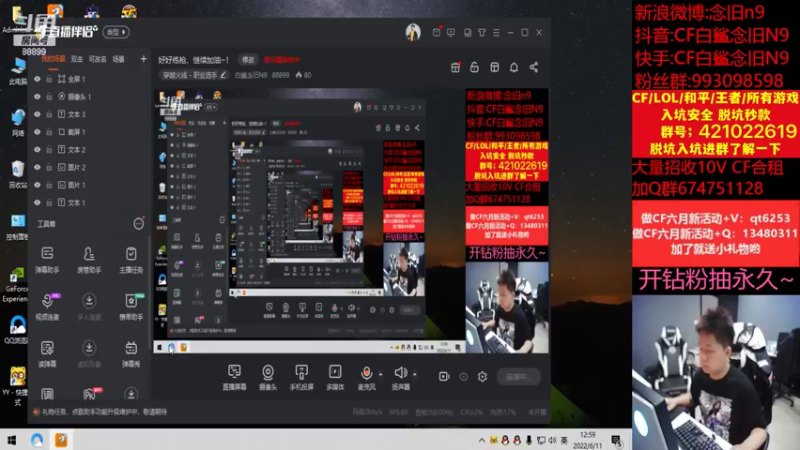
Task: Mute the 麦克风 microphone
Action: (366, 378)
